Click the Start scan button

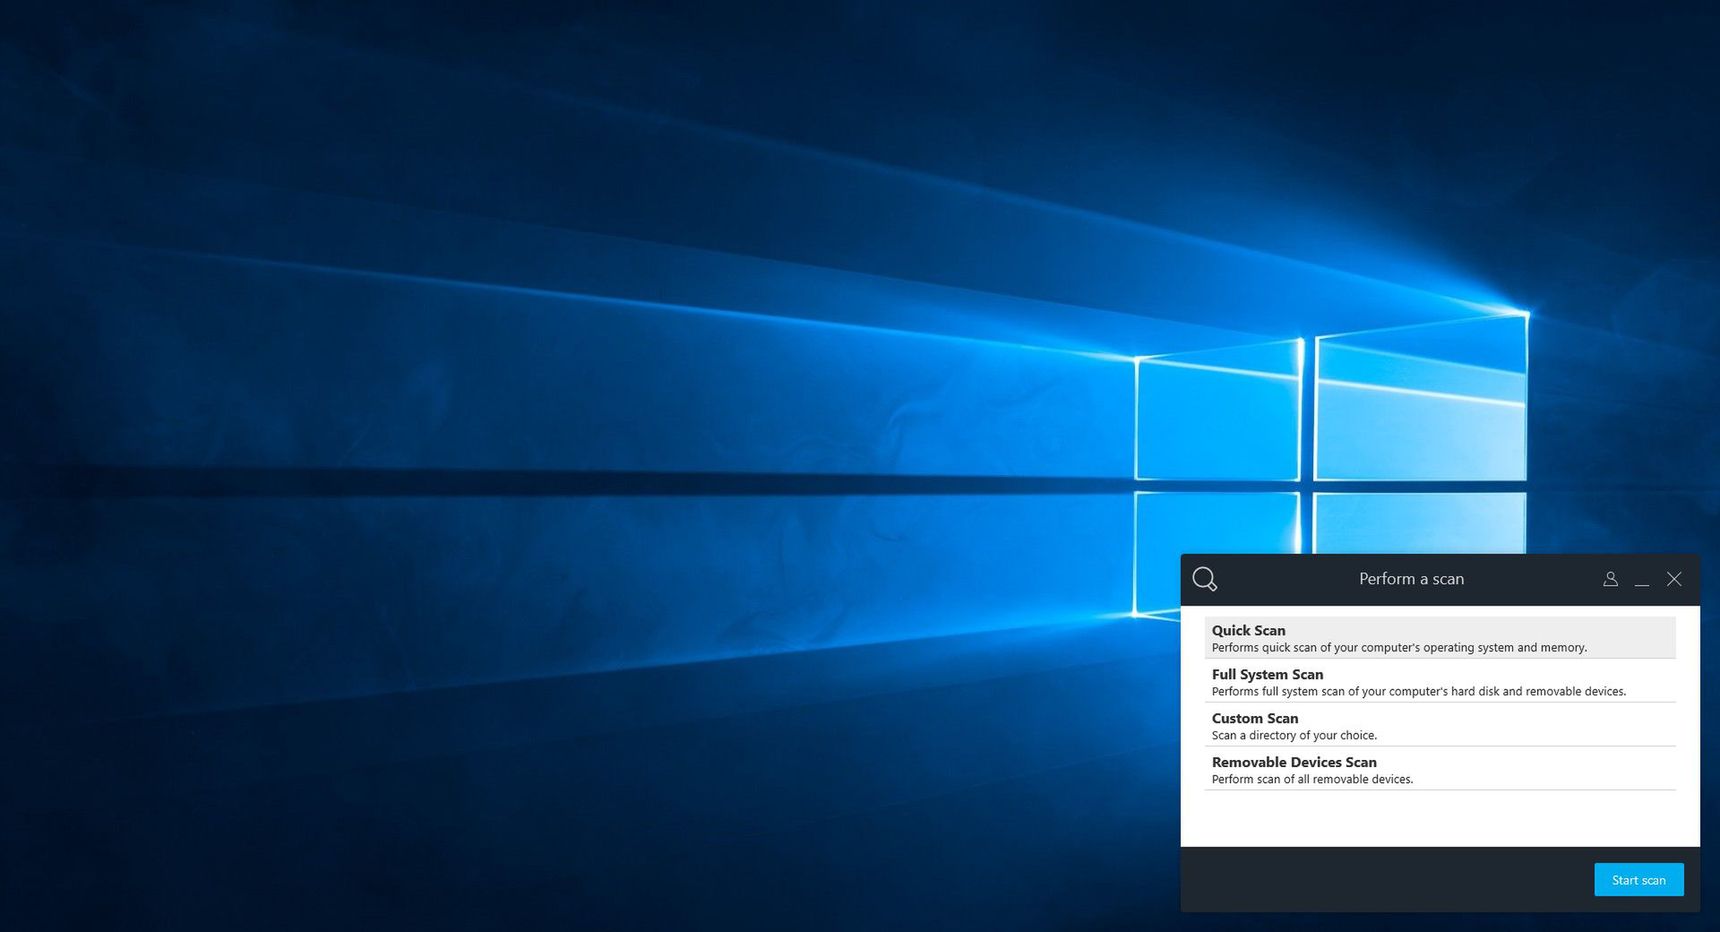[x=1639, y=880]
